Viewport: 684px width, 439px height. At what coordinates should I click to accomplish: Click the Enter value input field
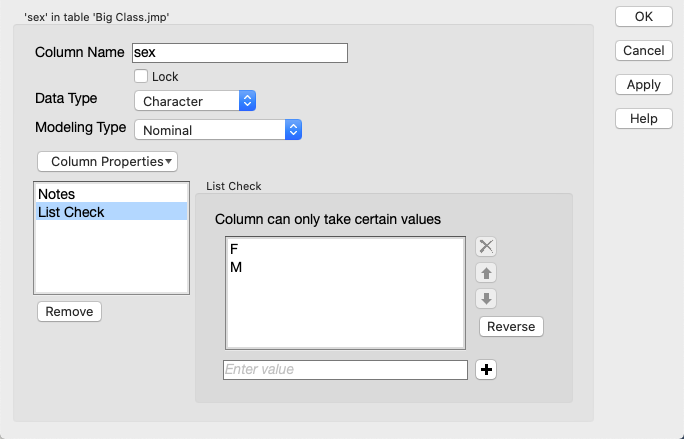pyautogui.click(x=345, y=370)
